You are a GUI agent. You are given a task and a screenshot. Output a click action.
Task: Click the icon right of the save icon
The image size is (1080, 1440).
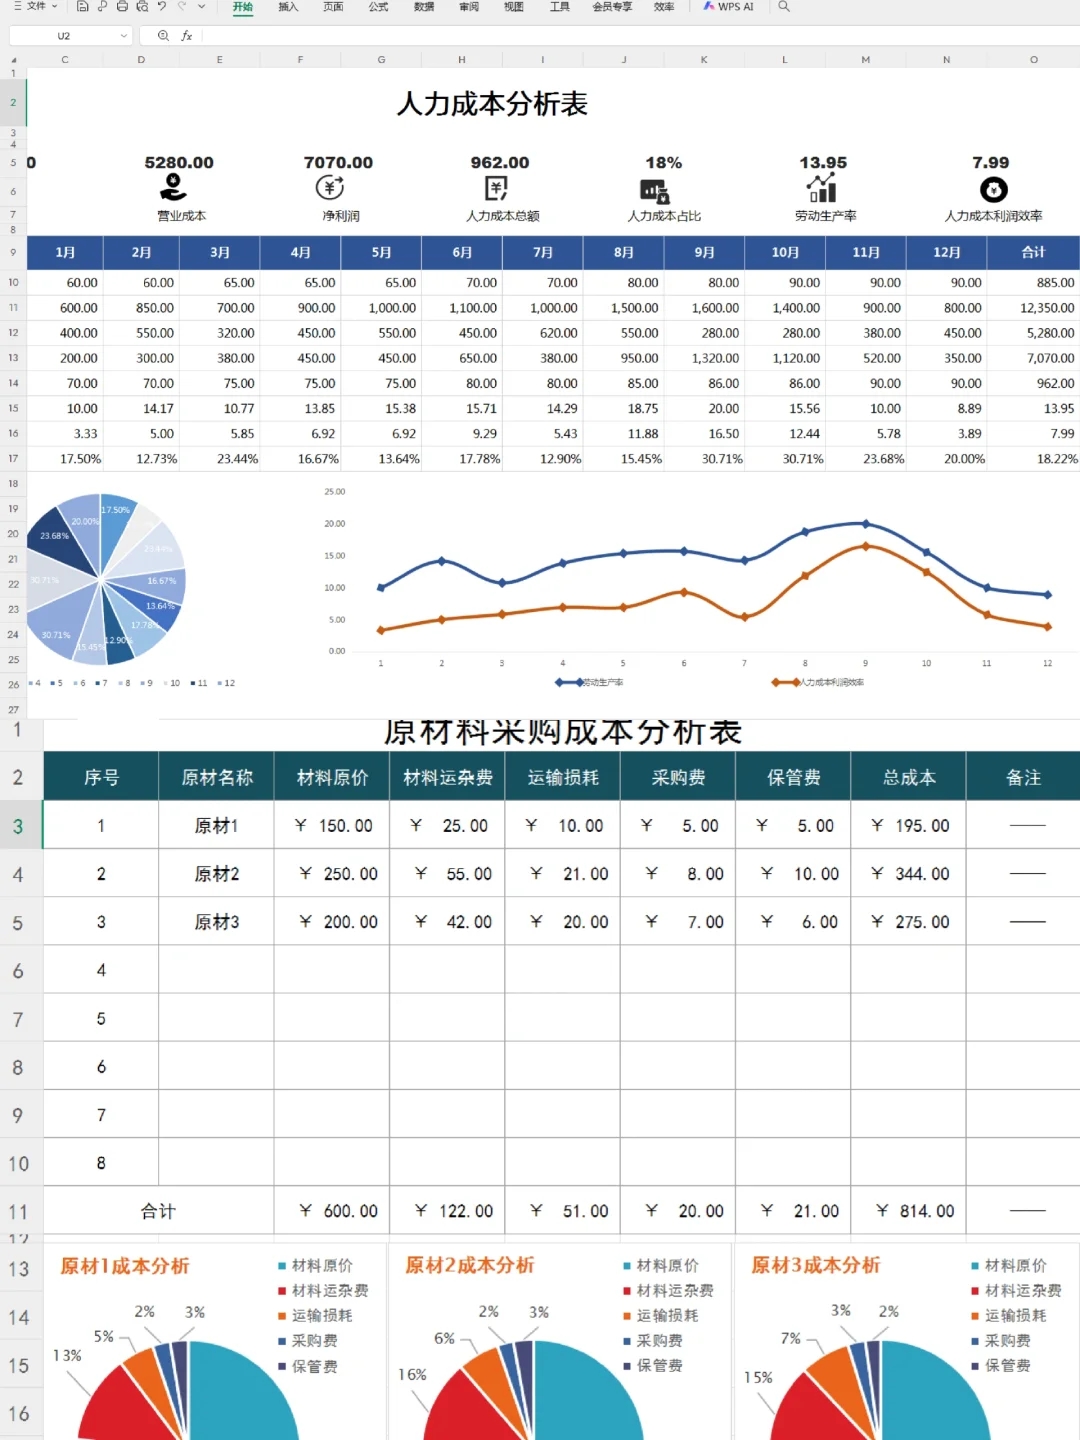(103, 7)
